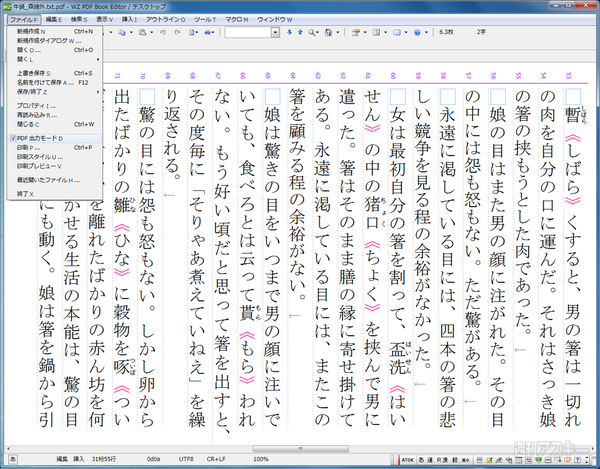Choose 新規作成 from File menu
Viewport: 600px width, 469px height.
(x=55, y=31)
